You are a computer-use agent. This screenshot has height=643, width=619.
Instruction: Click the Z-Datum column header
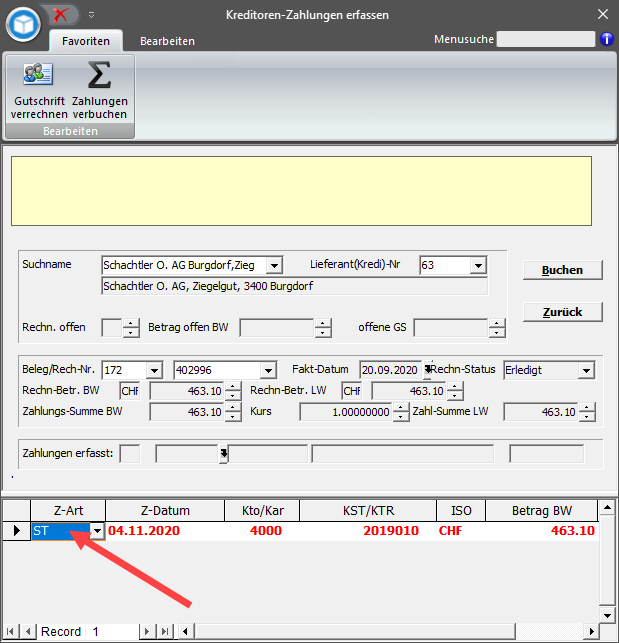(165, 511)
